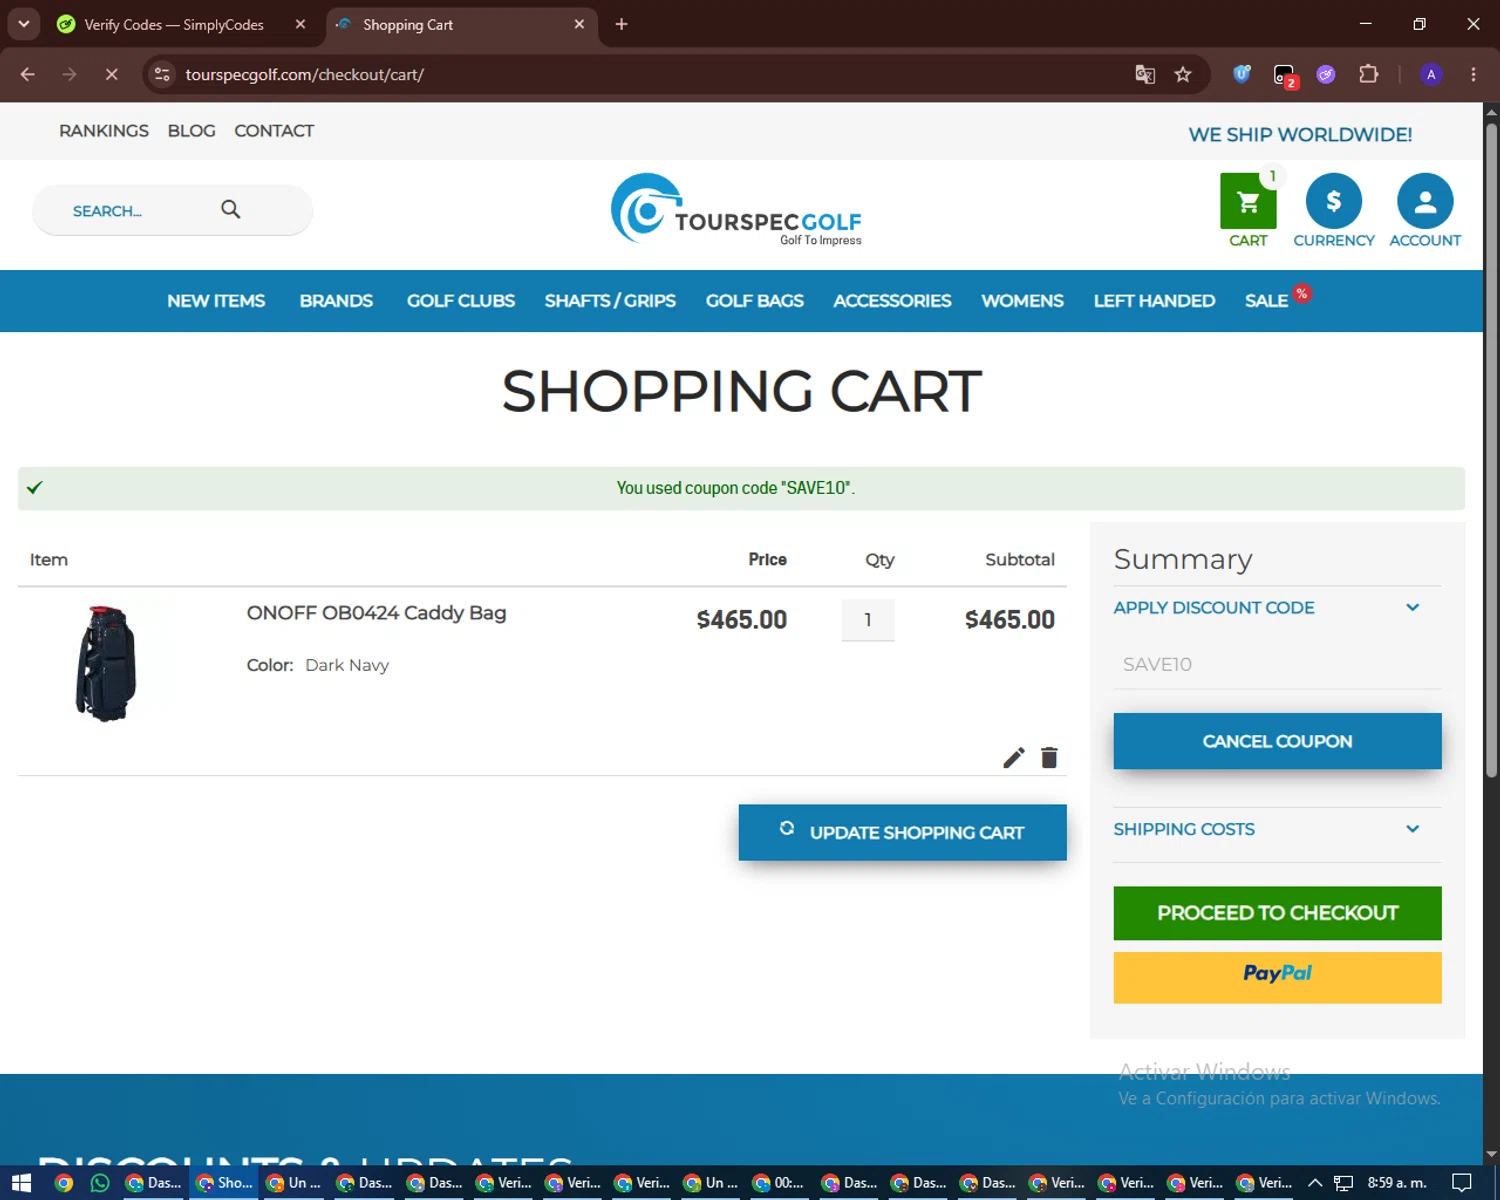Go back with the browser back arrow
Viewport: 1500px width, 1200px height.
[28, 74]
